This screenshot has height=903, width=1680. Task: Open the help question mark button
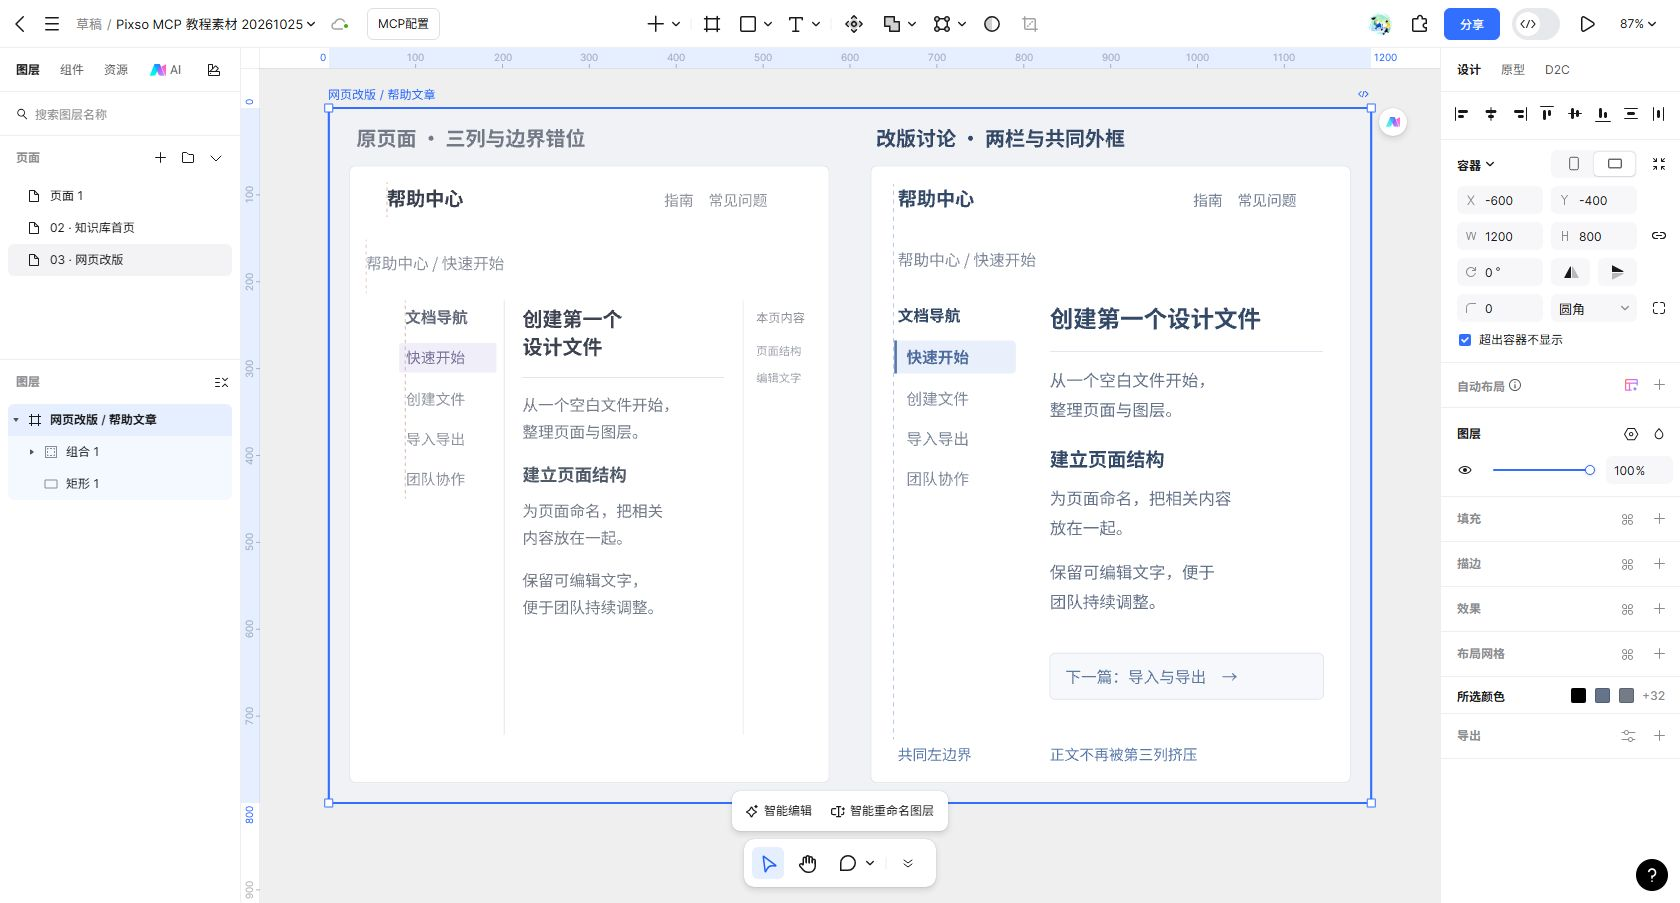(1651, 875)
